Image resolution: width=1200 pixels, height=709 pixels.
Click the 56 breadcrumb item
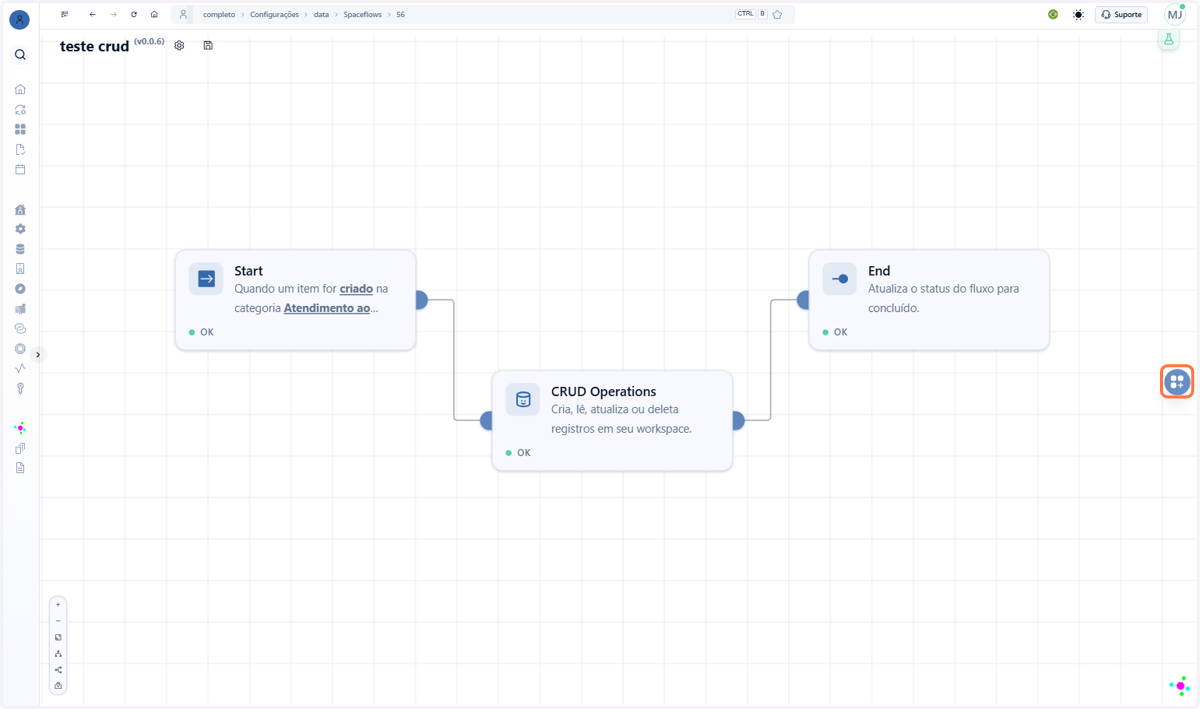[400, 15]
